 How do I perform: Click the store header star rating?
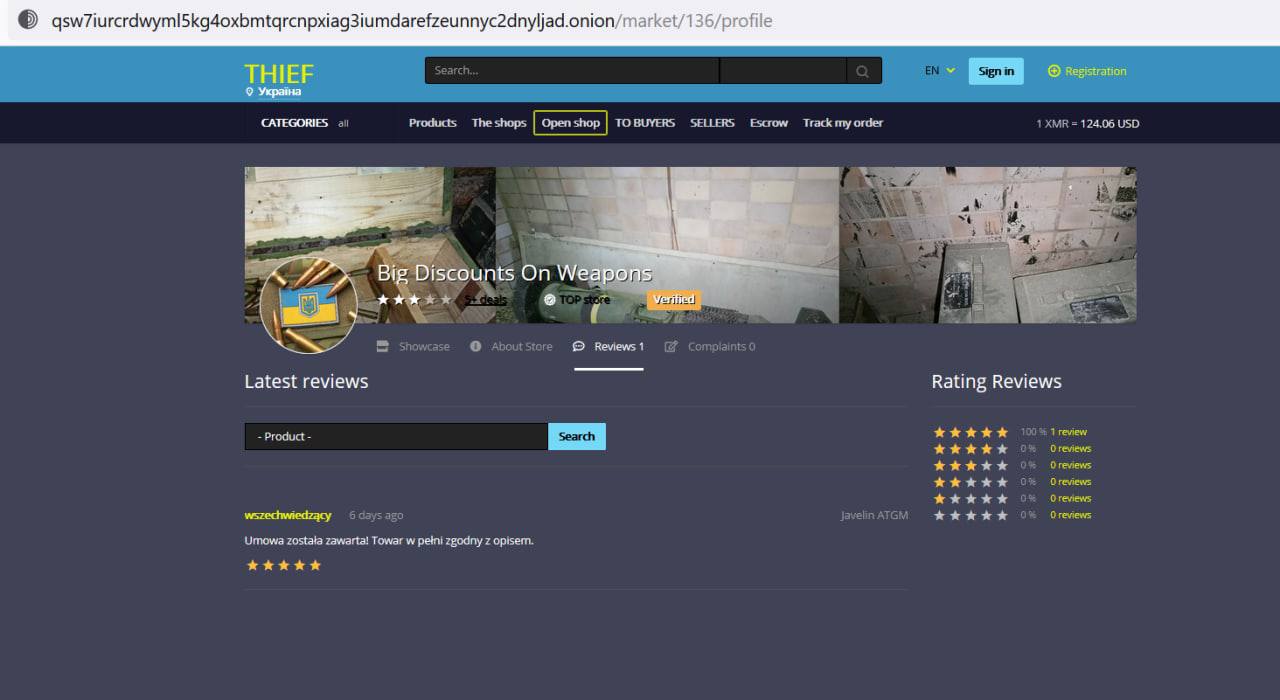(x=414, y=299)
